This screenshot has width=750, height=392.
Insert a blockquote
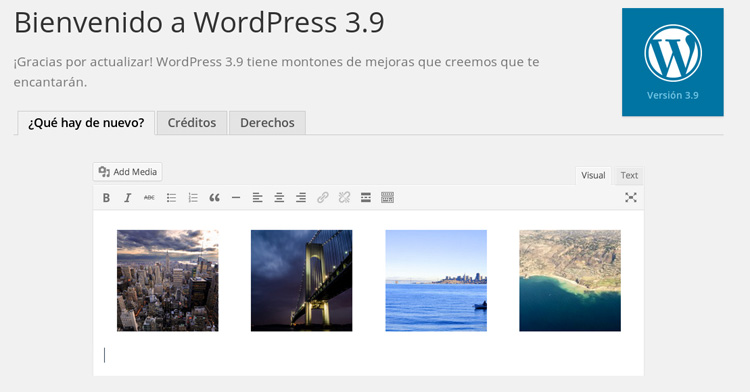point(214,197)
